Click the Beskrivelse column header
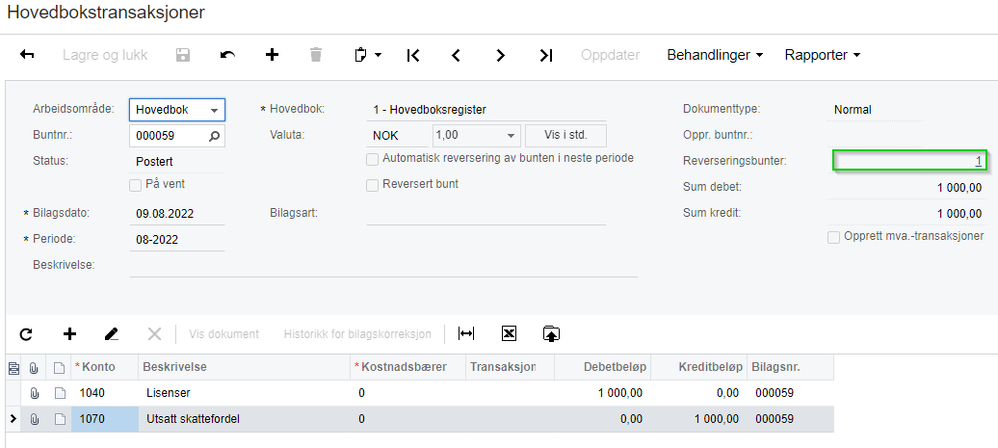Image resolution: width=998 pixels, height=448 pixels. click(x=244, y=367)
